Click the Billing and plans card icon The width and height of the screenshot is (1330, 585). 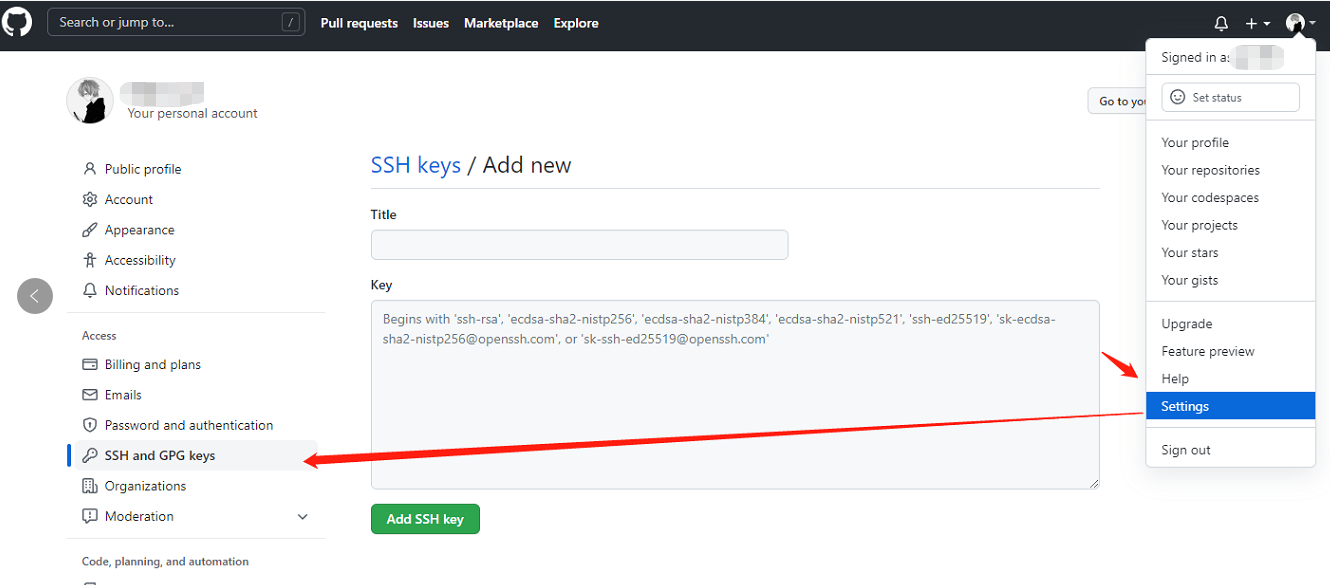pyautogui.click(x=90, y=364)
